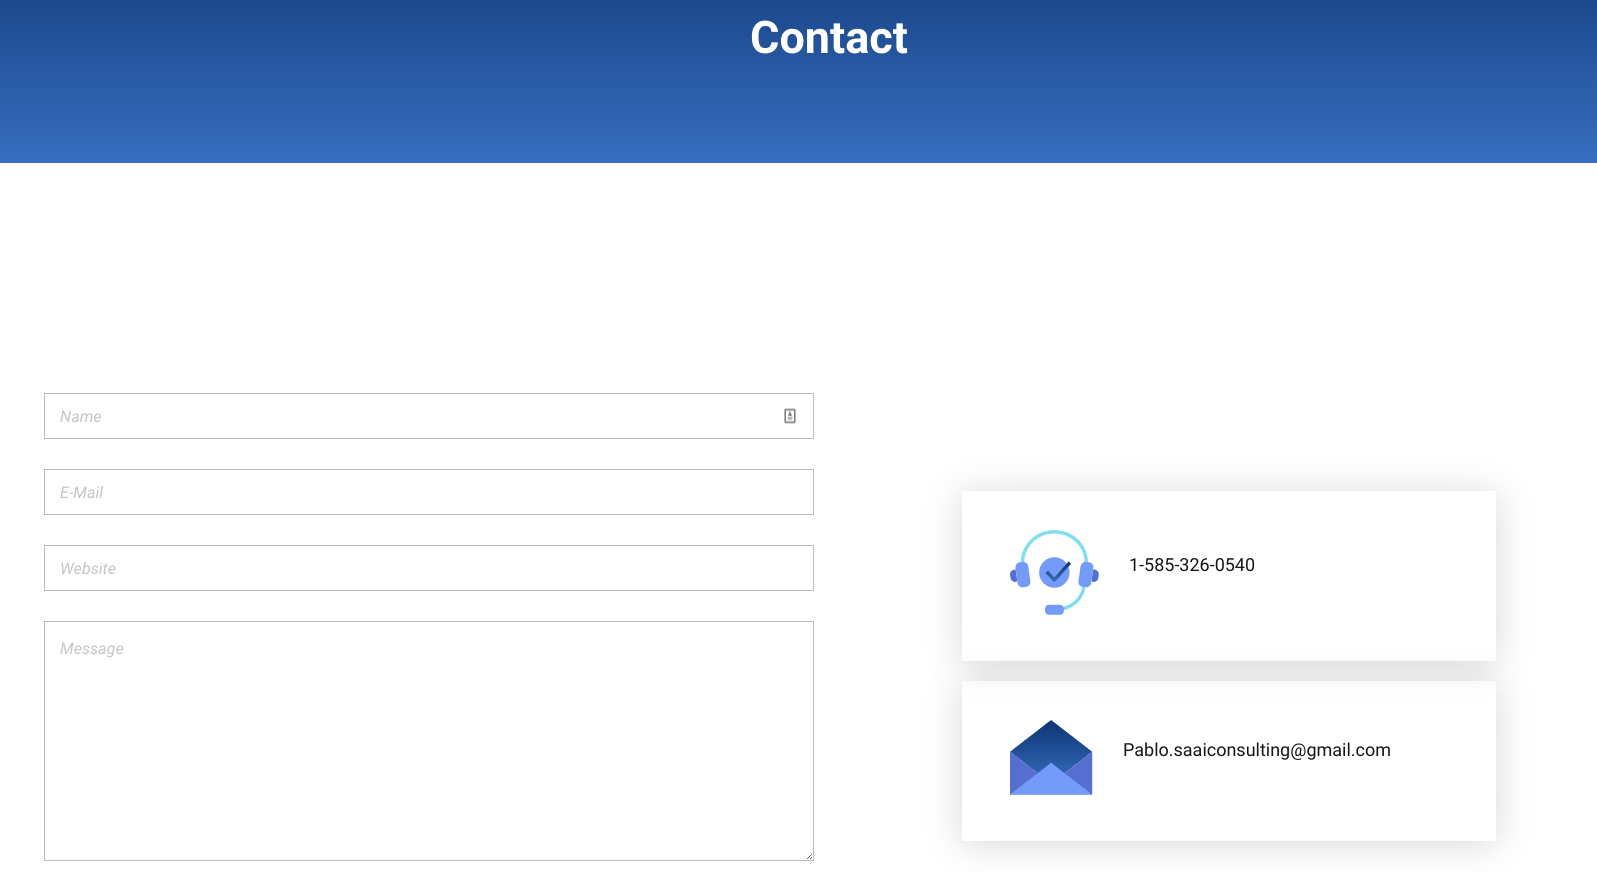Click the headset microphone tip
1597x872 pixels.
point(1054,610)
